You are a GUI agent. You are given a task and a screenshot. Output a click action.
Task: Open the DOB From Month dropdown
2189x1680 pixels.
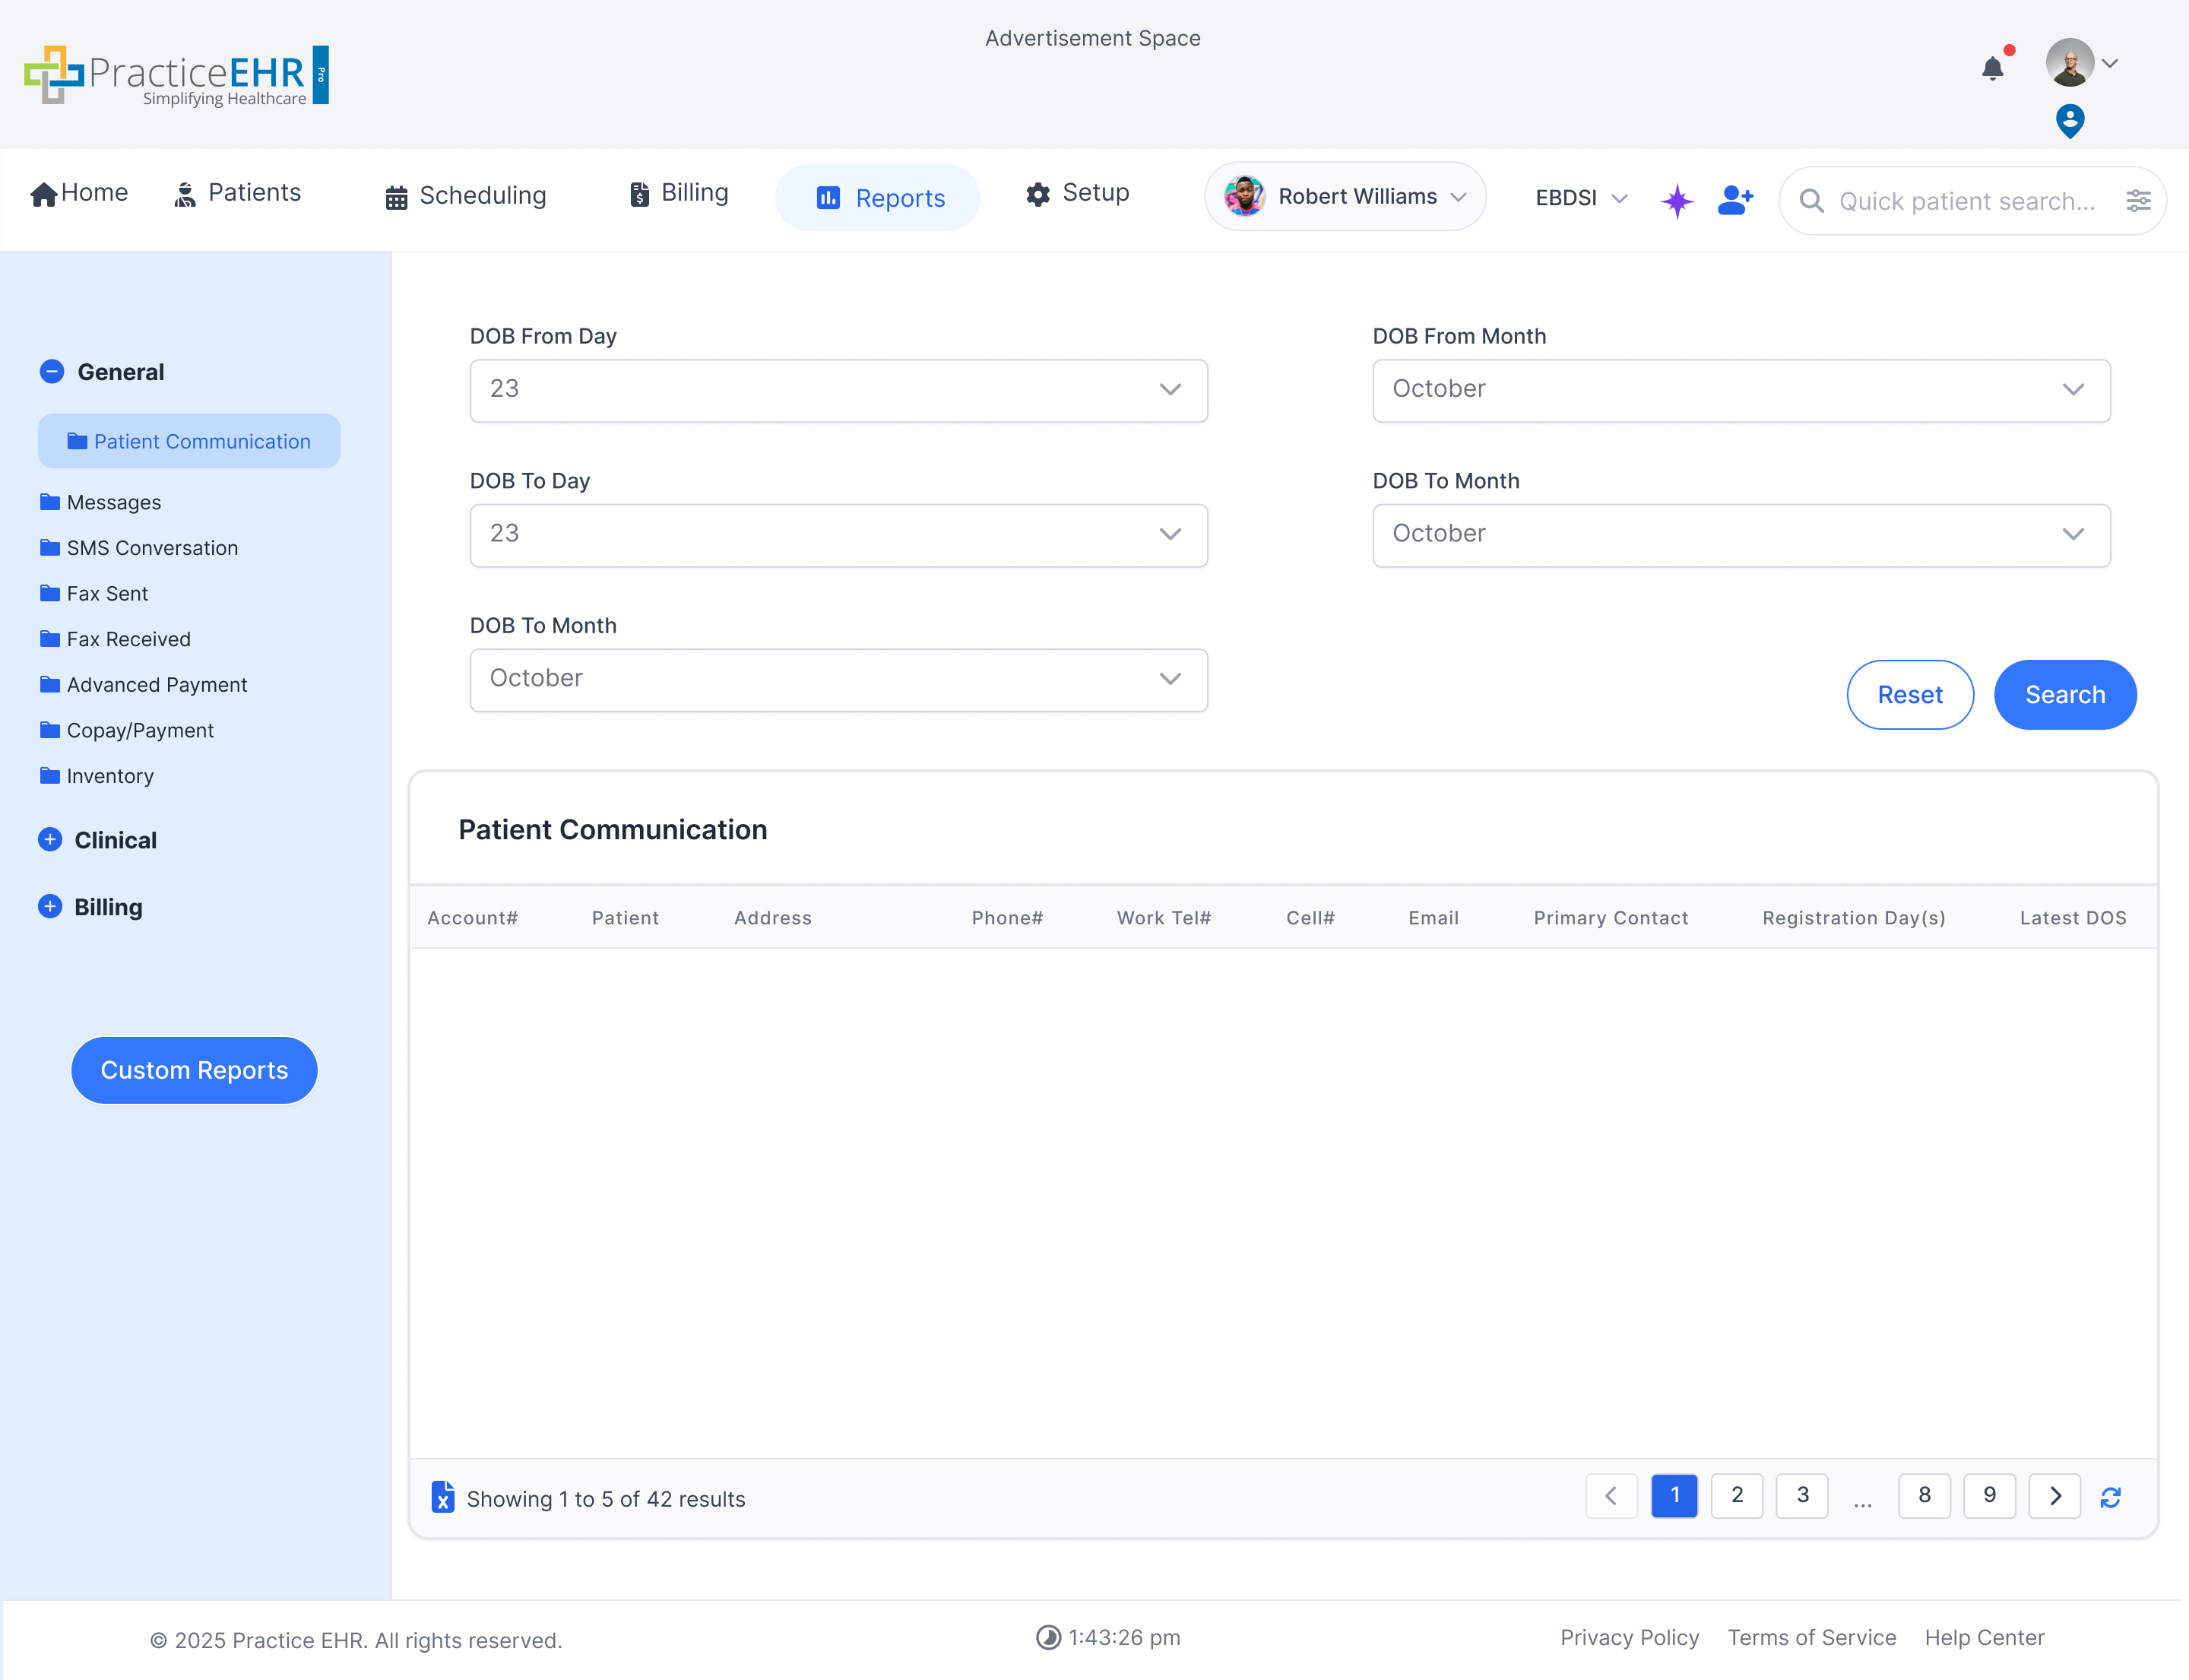pyautogui.click(x=1740, y=390)
